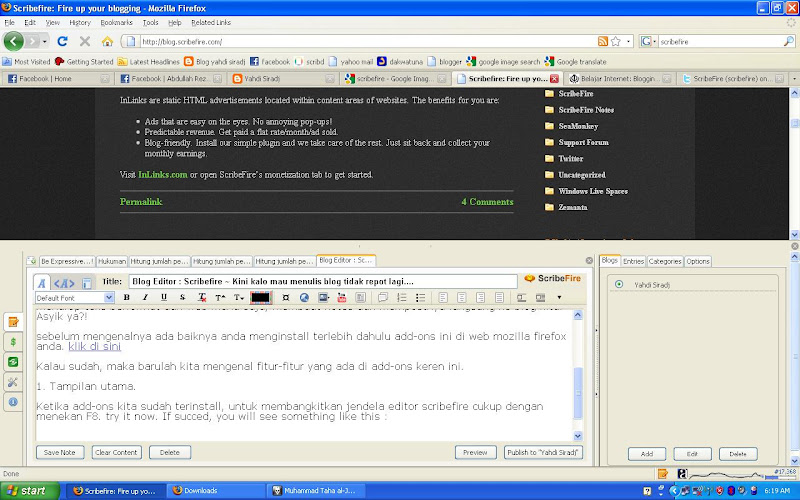Click the web page vertical scrollbar thumb
Viewport: 800px width, 500px height.
click(794, 123)
